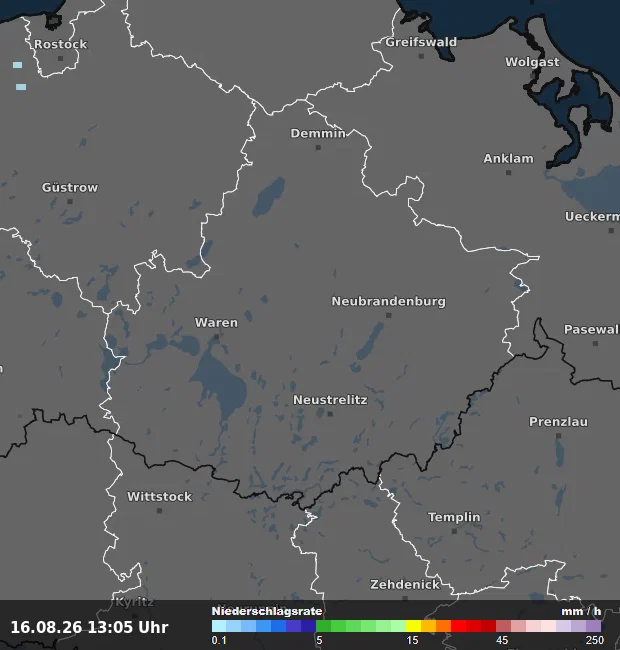The image size is (620, 650).
Task: Select the Demmin city label
Action: 318,133
